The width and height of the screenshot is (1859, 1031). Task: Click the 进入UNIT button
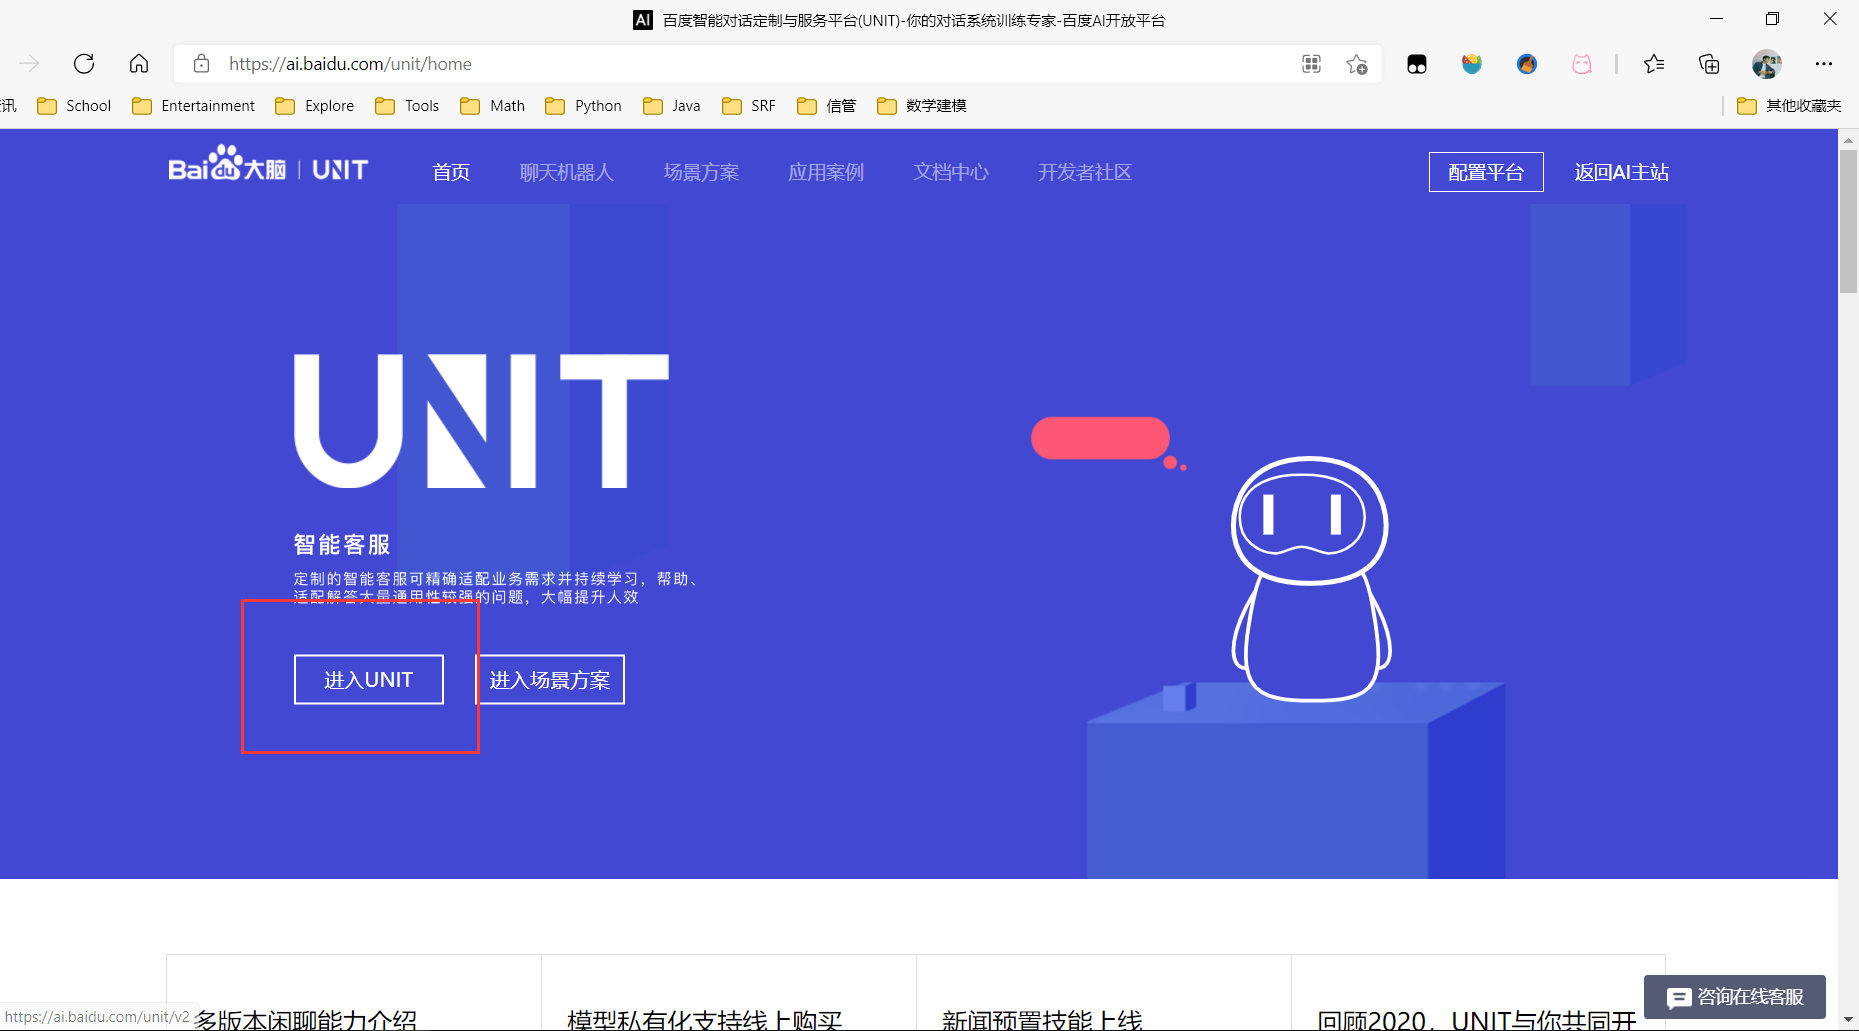(368, 679)
